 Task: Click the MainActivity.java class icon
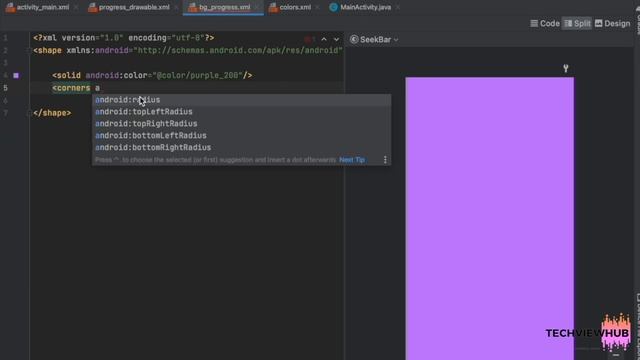333,7
